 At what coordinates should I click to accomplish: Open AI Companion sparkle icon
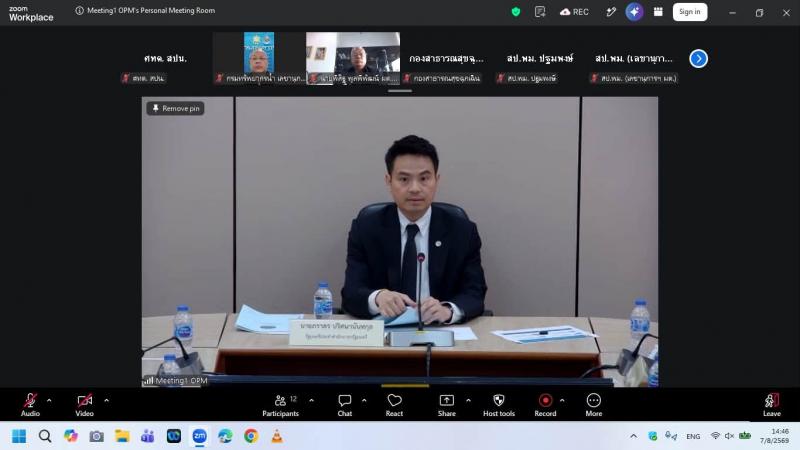[x=634, y=12]
